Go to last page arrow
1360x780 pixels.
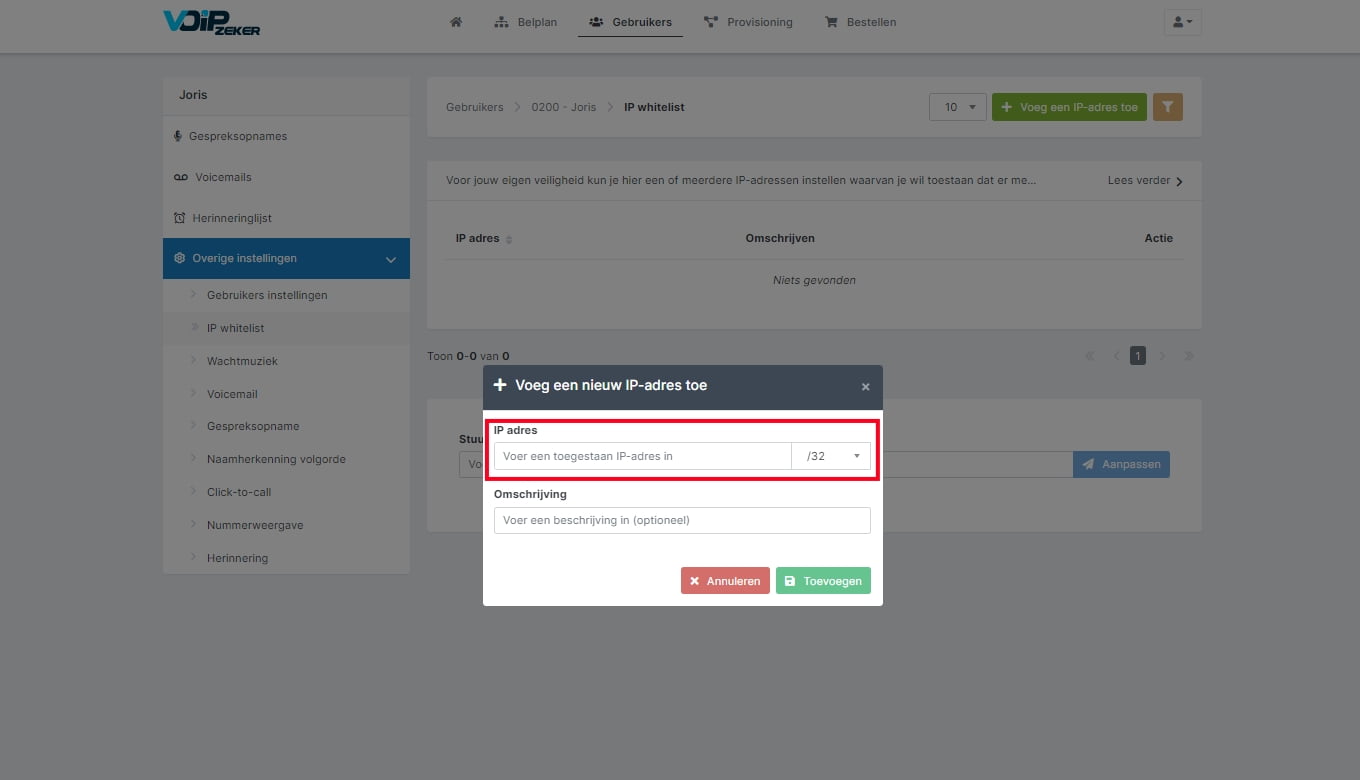(x=1189, y=356)
